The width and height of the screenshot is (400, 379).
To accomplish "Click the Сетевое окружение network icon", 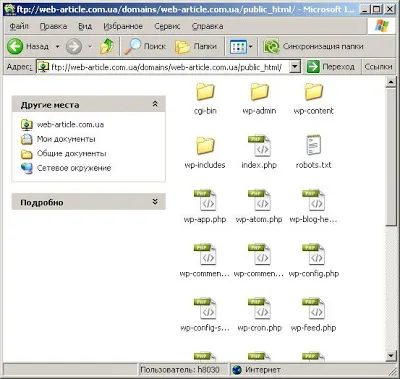I will 27,168.
